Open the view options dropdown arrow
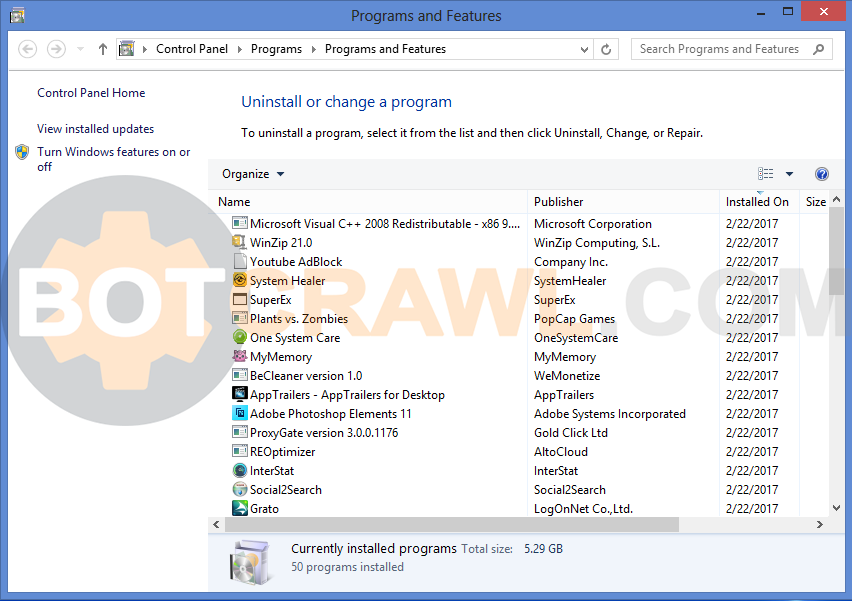The width and height of the screenshot is (852, 601). tap(789, 174)
